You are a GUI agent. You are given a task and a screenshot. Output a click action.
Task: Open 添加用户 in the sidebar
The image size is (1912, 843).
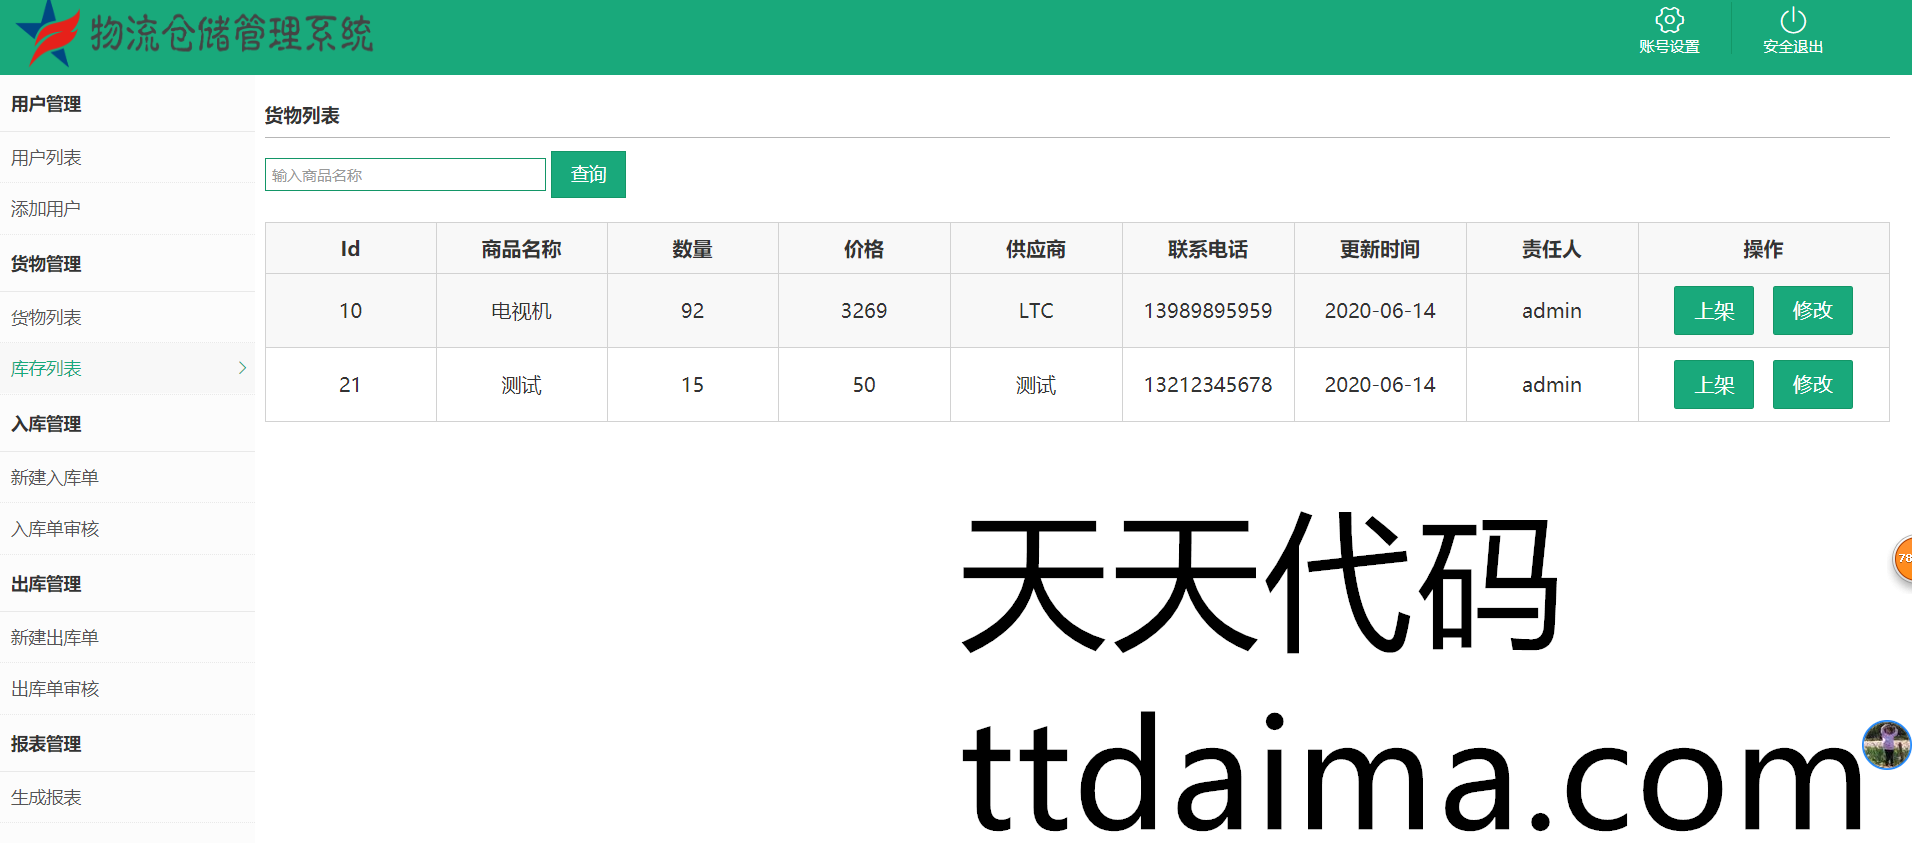click(x=46, y=209)
